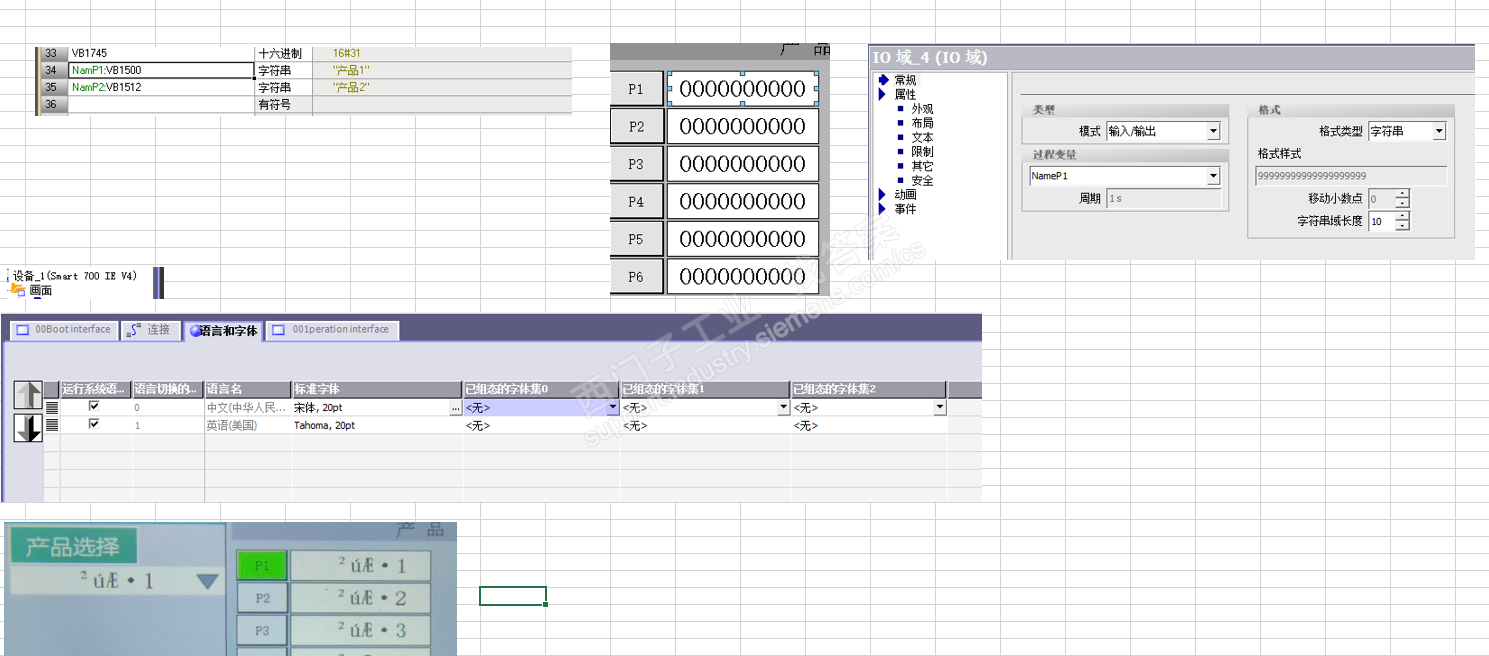The width and height of the screenshot is (1489, 656).
Task: Click the 标准字体 column header
Action: click(x=378, y=389)
